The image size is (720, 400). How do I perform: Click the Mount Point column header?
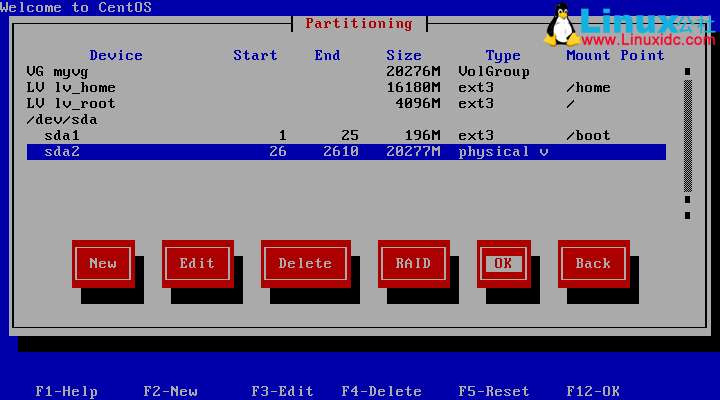615,56
